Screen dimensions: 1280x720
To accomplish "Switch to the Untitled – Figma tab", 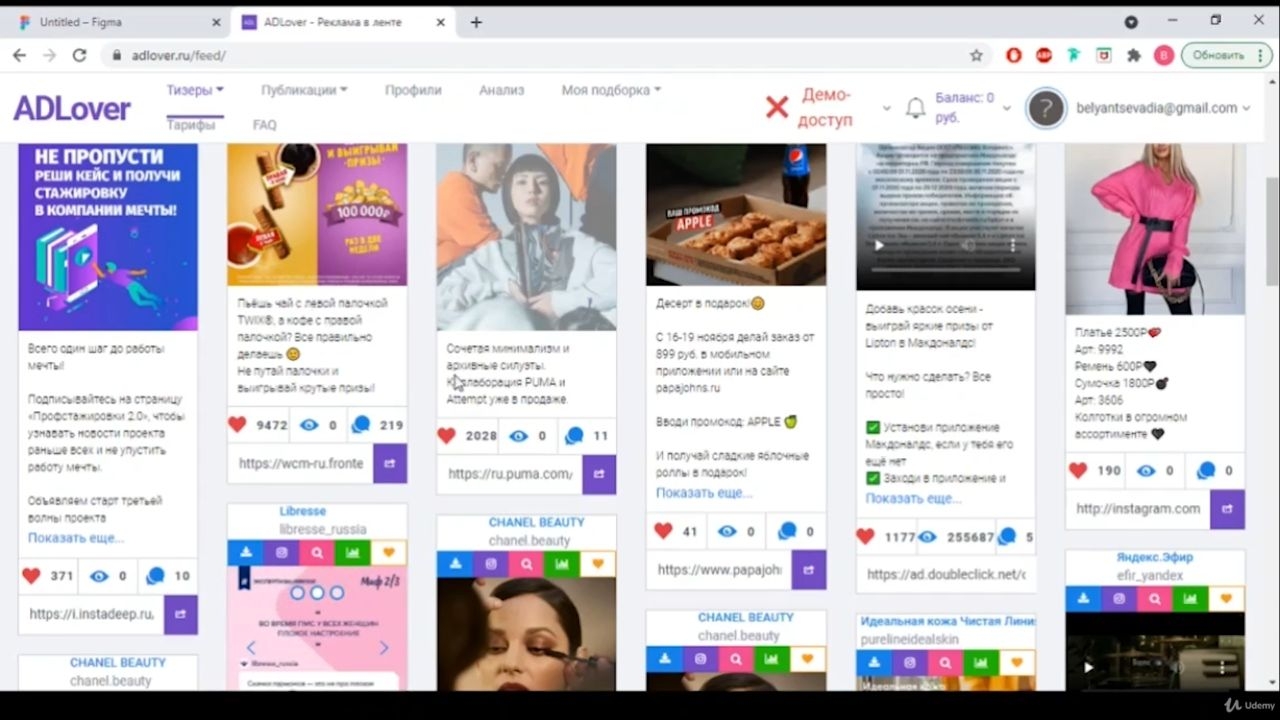I will click(117, 22).
